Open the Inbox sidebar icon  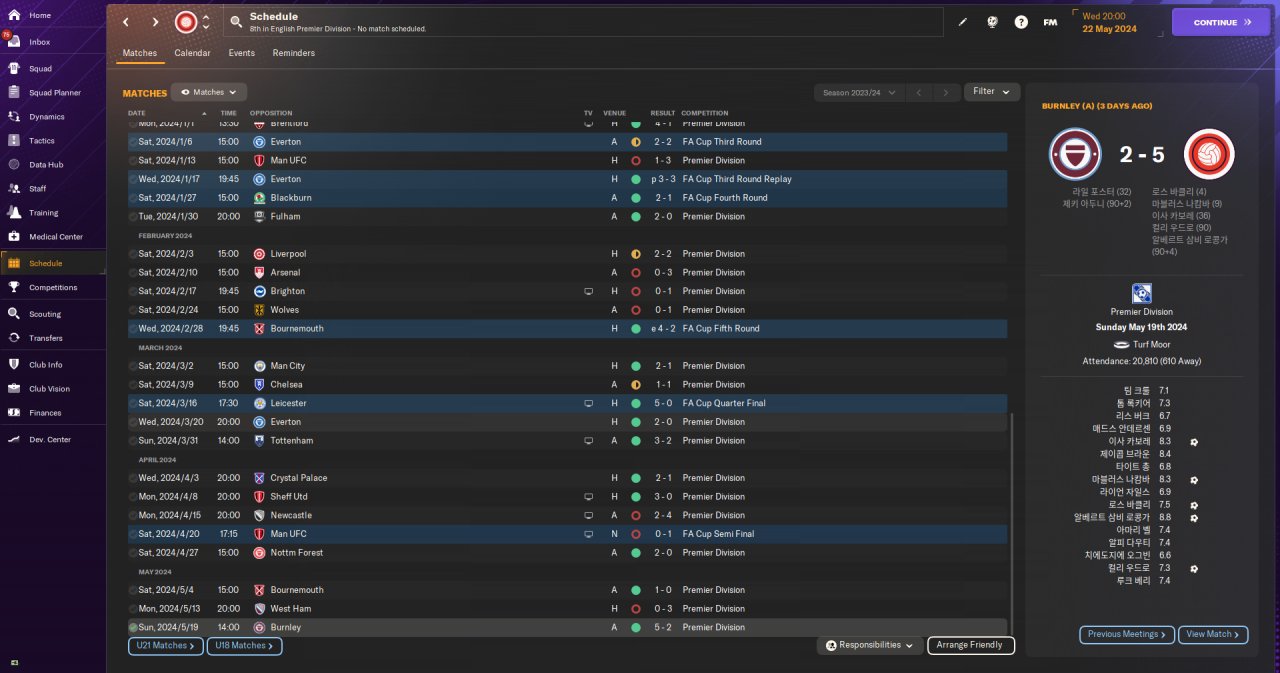14,42
